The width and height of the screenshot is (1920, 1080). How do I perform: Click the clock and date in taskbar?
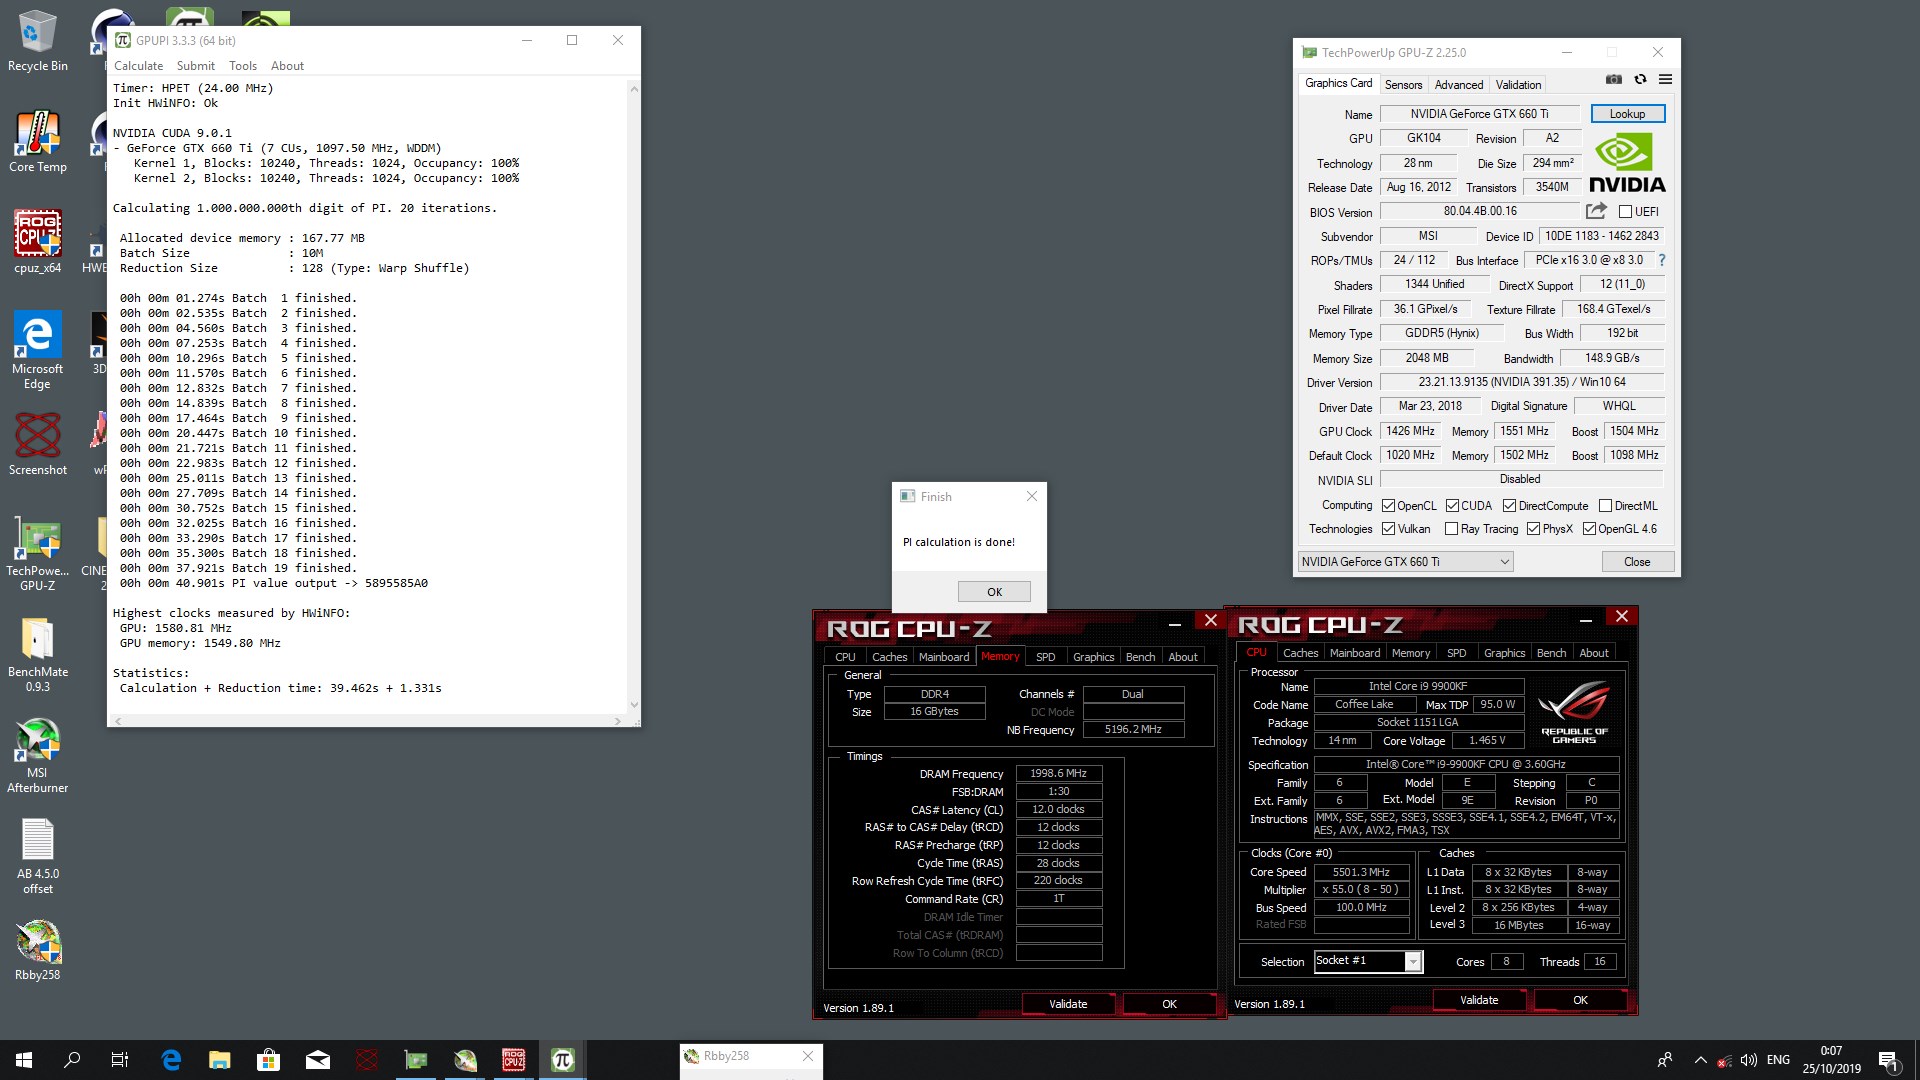point(1831,1060)
